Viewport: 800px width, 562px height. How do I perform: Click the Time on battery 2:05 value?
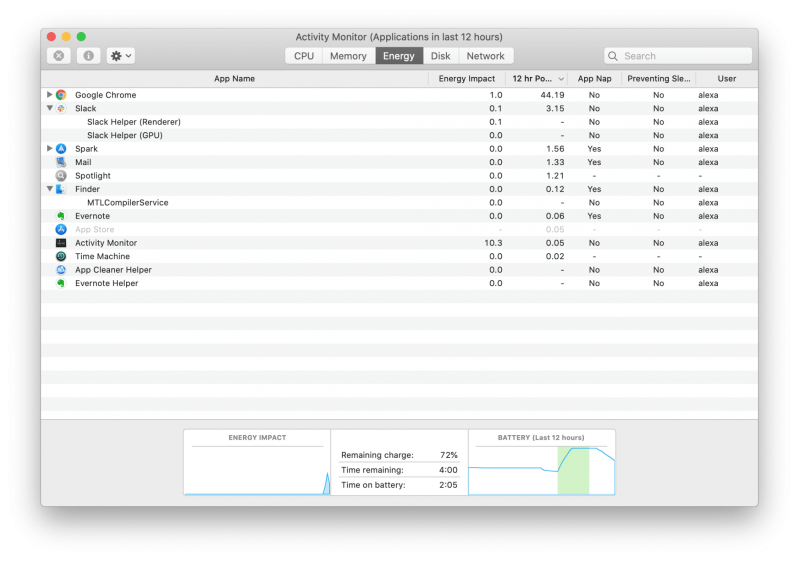point(448,485)
